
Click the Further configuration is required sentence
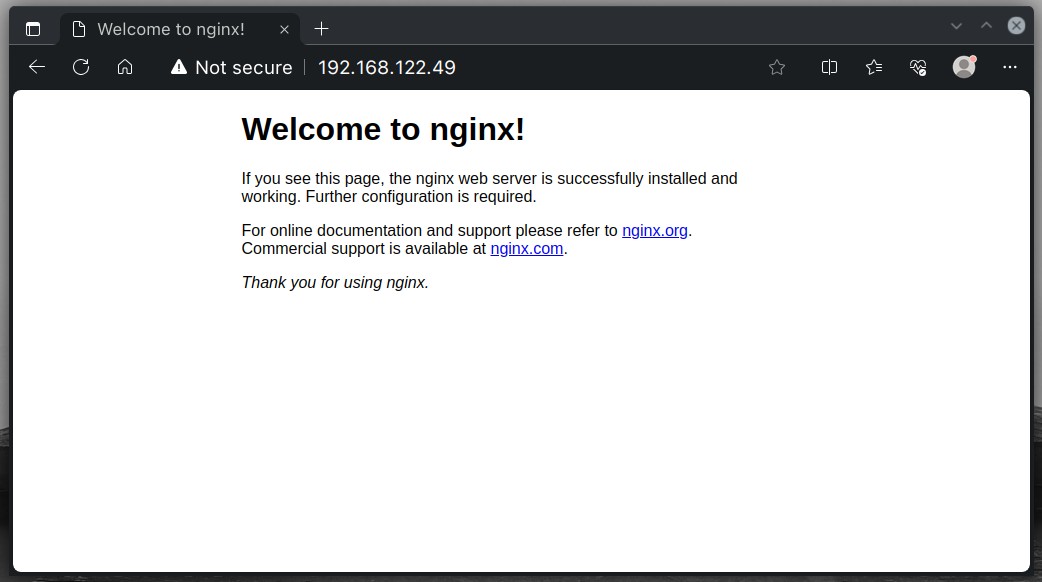[x=421, y=197]
